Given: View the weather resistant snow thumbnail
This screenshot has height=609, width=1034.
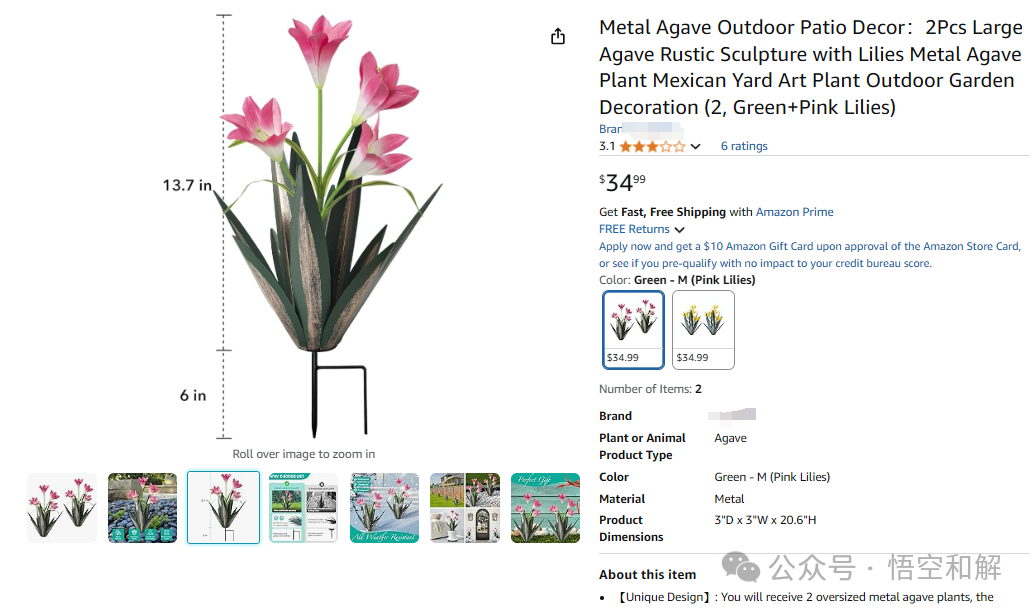Looking at the screenshot, I should (x=384, y=508).
